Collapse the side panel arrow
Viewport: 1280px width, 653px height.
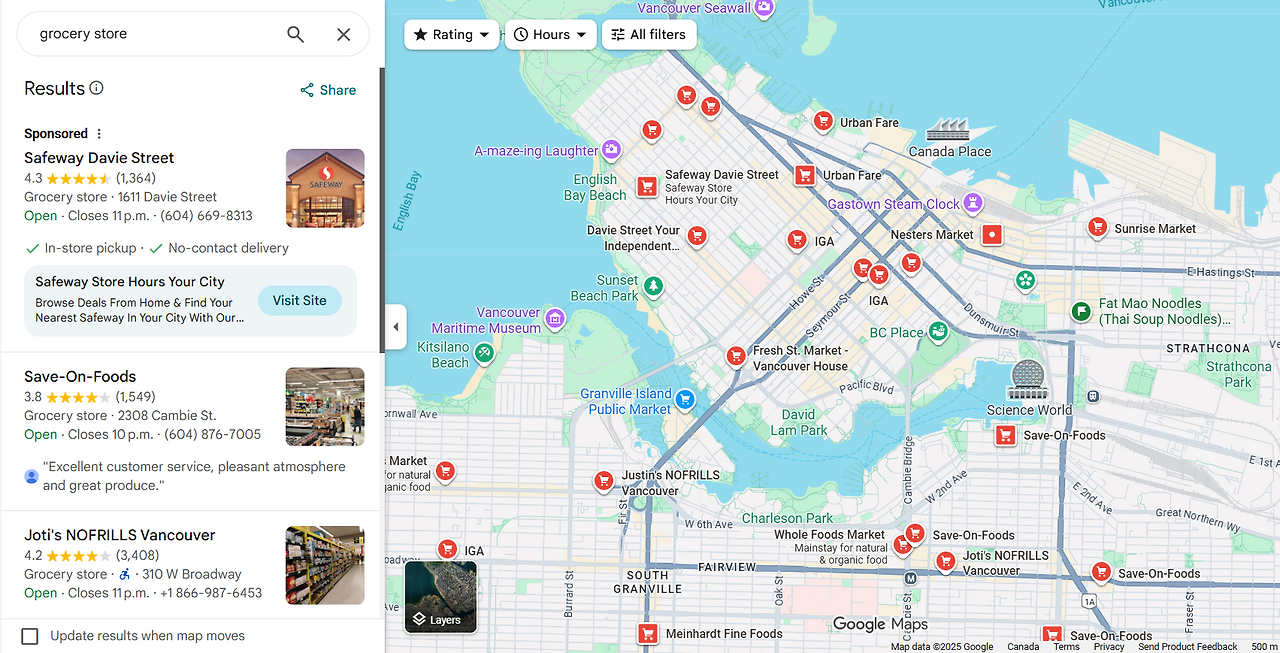(x=396, y=327)
